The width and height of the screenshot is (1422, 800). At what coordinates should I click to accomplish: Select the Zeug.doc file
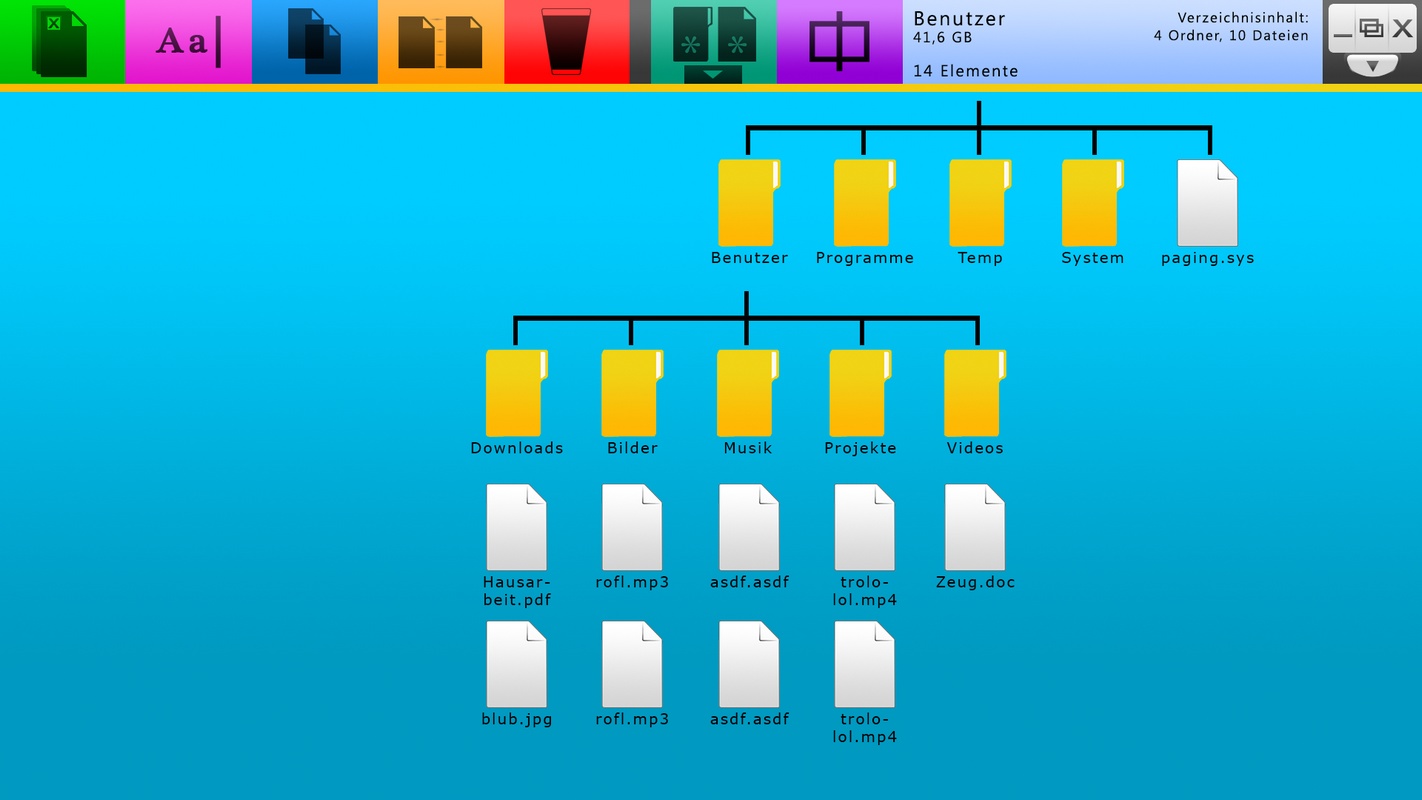(975, 528)
